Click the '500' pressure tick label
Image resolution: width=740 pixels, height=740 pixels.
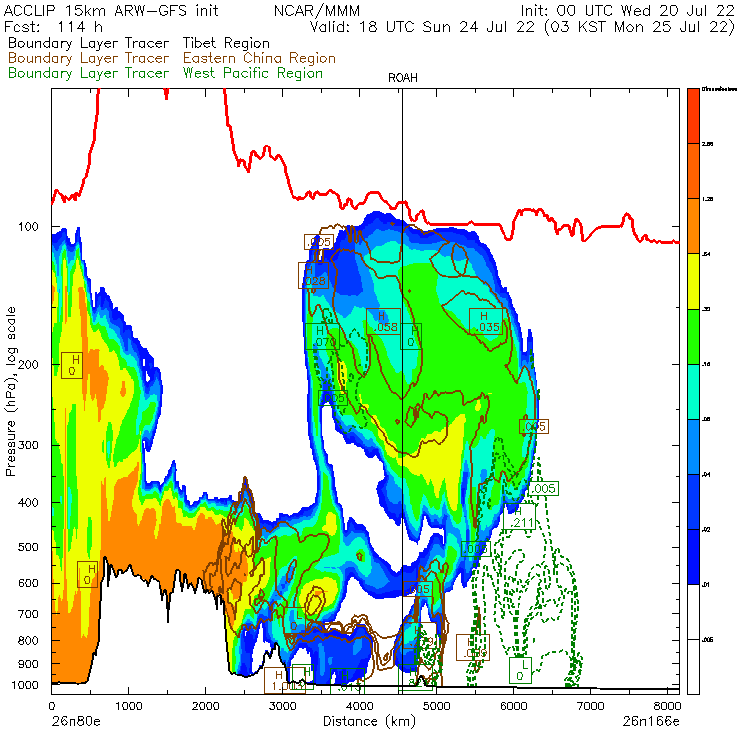(28, 547)
